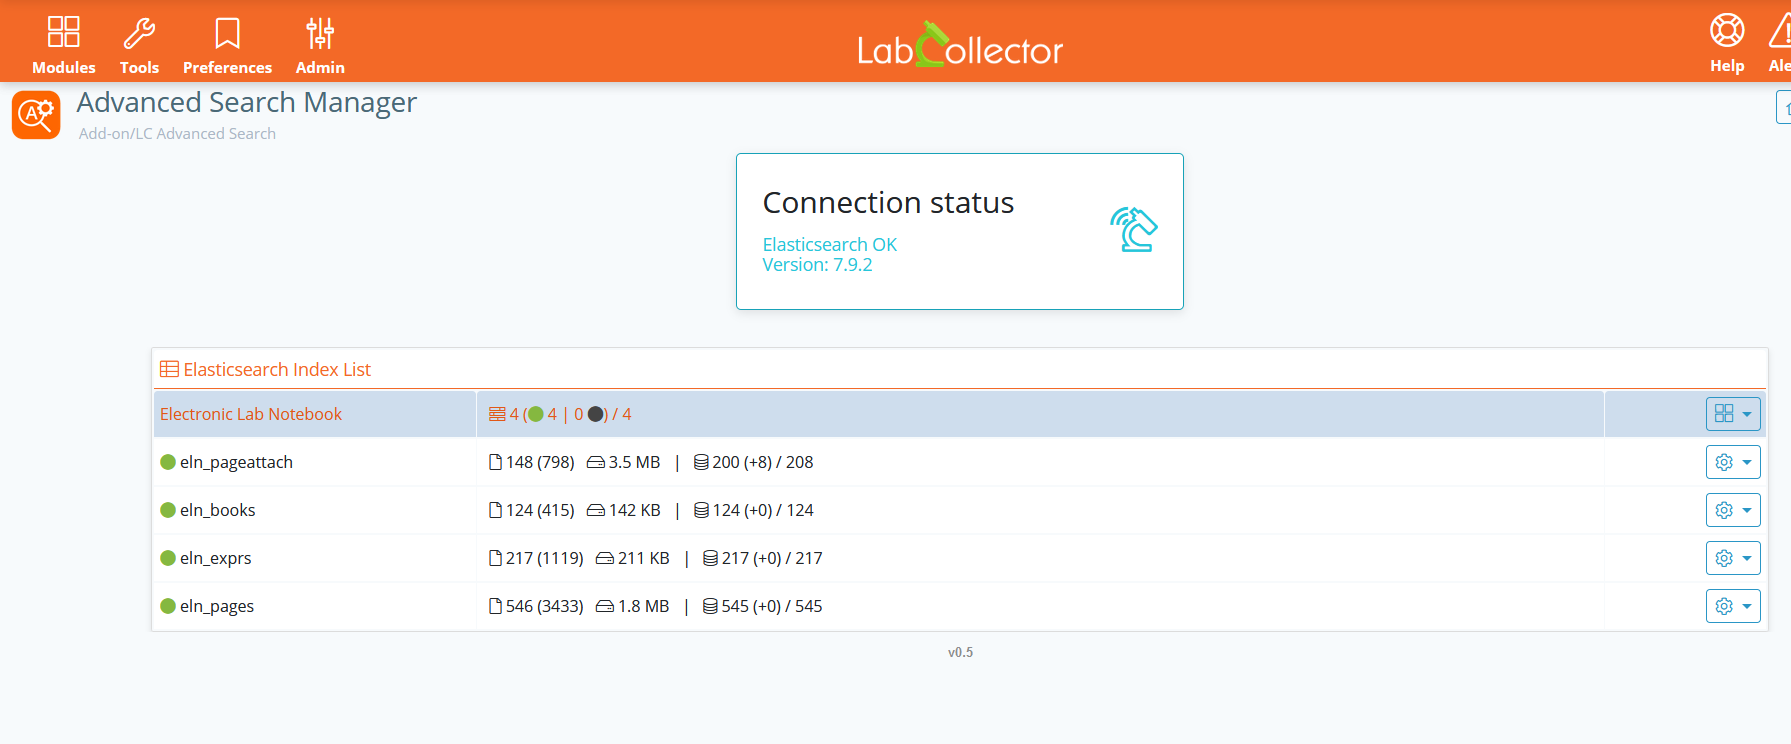Click the Connection status heading
The width and height of the screenshot is (1791, 744).
pos(888,203)
